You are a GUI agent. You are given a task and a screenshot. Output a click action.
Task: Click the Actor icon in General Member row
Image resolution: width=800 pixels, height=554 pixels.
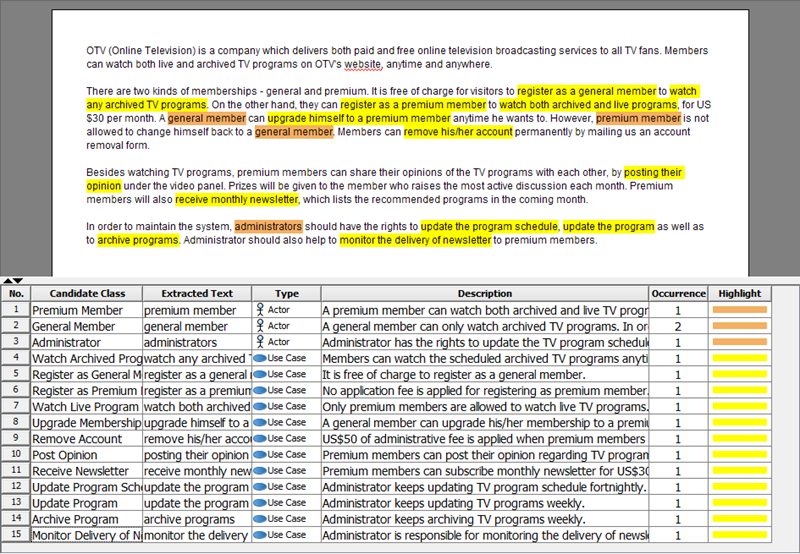click(260, 326)
